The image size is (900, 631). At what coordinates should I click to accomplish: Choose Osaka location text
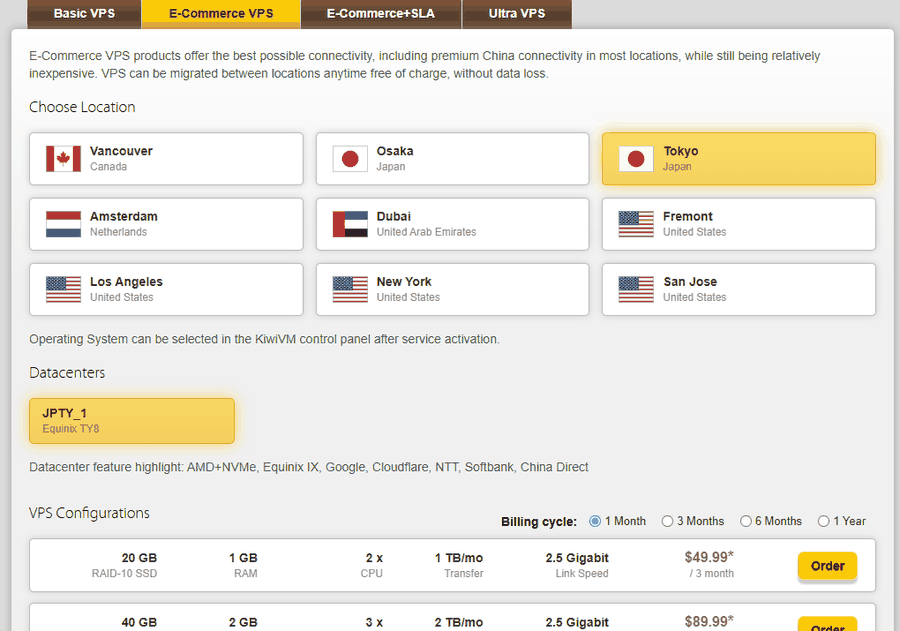click(395, 151)
